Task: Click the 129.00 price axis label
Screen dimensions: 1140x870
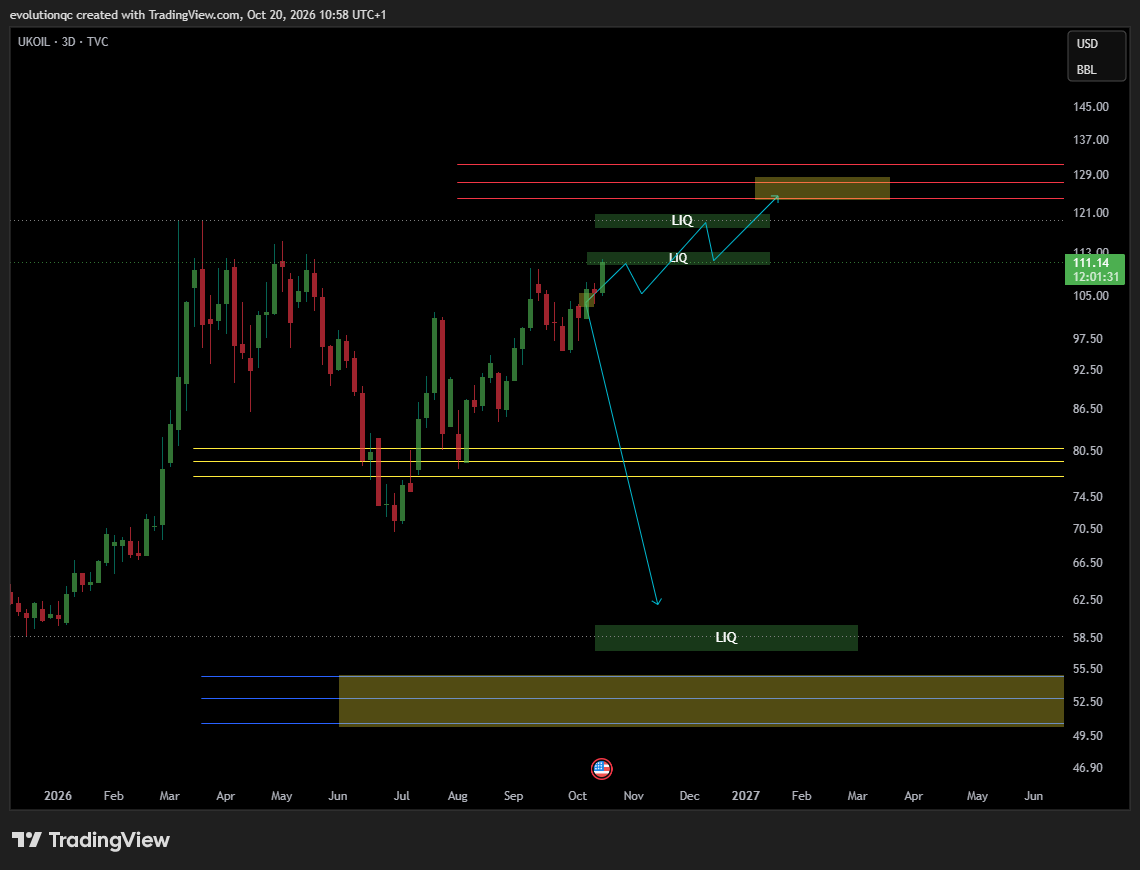Action: 1091,175
